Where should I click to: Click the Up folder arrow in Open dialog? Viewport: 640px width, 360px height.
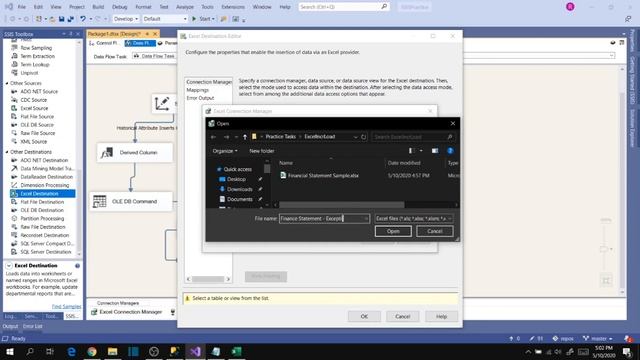pyautogui.click(x=245, y=137)
